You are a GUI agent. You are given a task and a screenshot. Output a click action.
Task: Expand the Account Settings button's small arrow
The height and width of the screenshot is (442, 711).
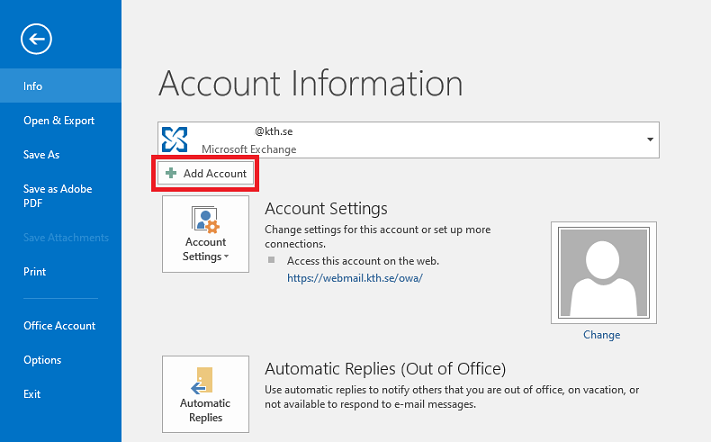[227, 257]
